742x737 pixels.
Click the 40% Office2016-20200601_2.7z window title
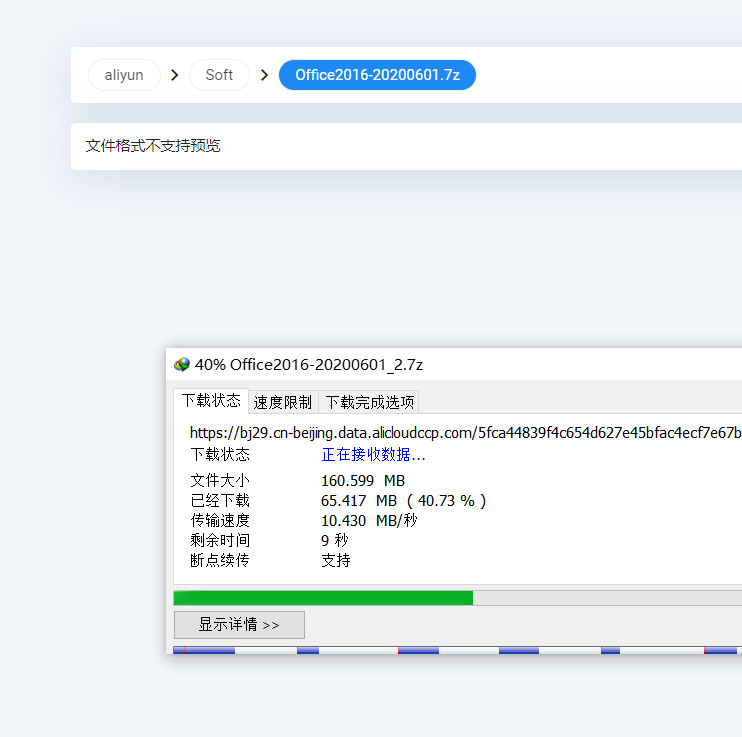309,364
